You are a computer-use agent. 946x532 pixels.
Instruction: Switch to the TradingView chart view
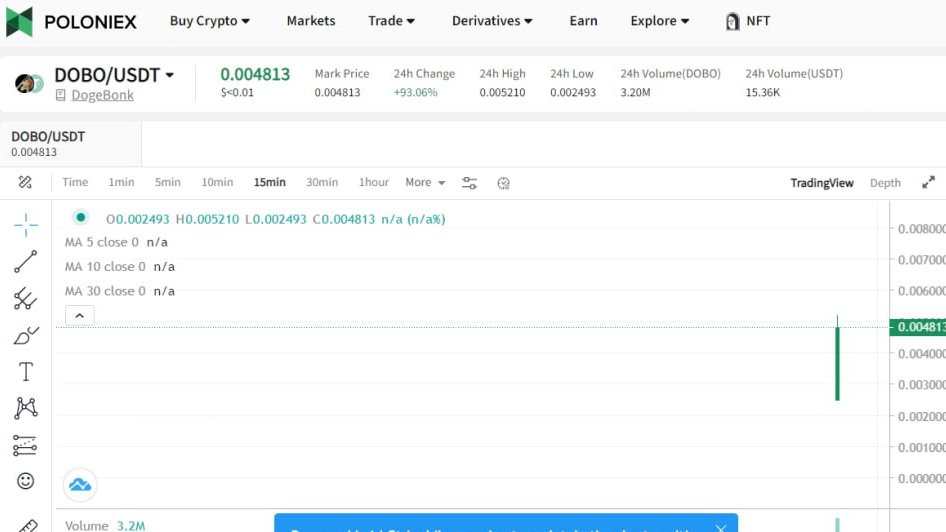(822, 183)
